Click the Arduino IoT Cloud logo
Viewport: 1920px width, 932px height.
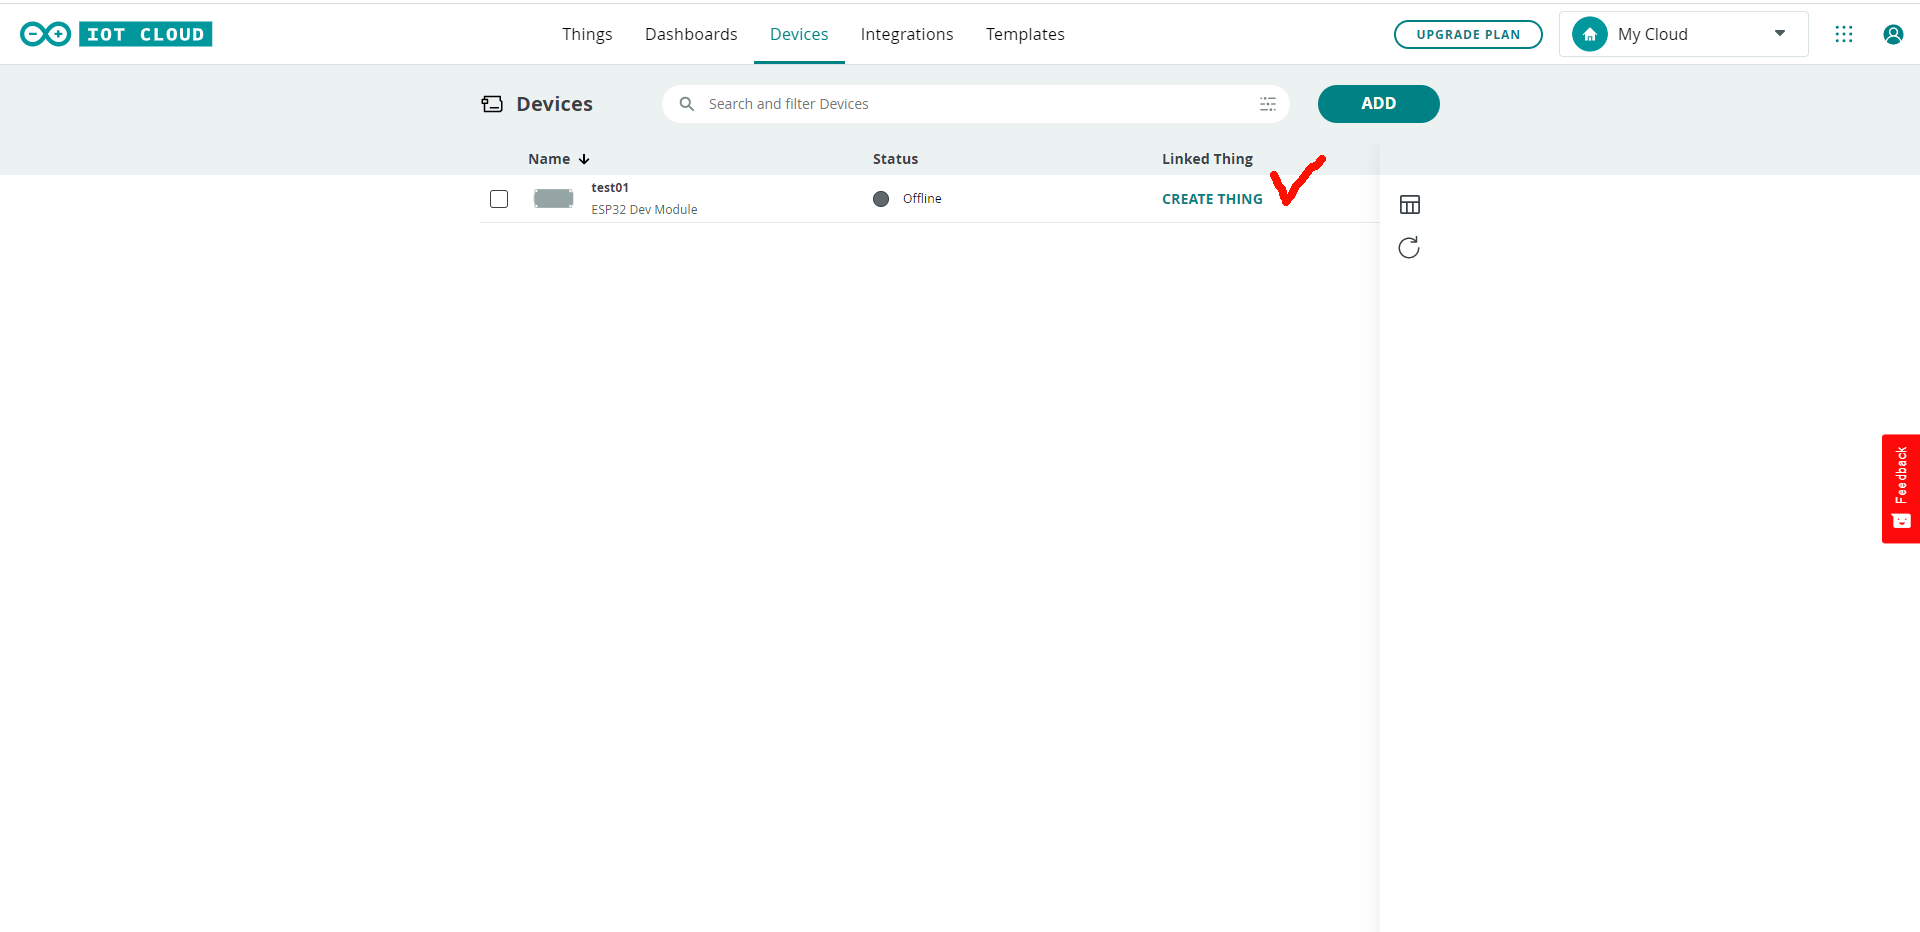click(x=116, y=34)
